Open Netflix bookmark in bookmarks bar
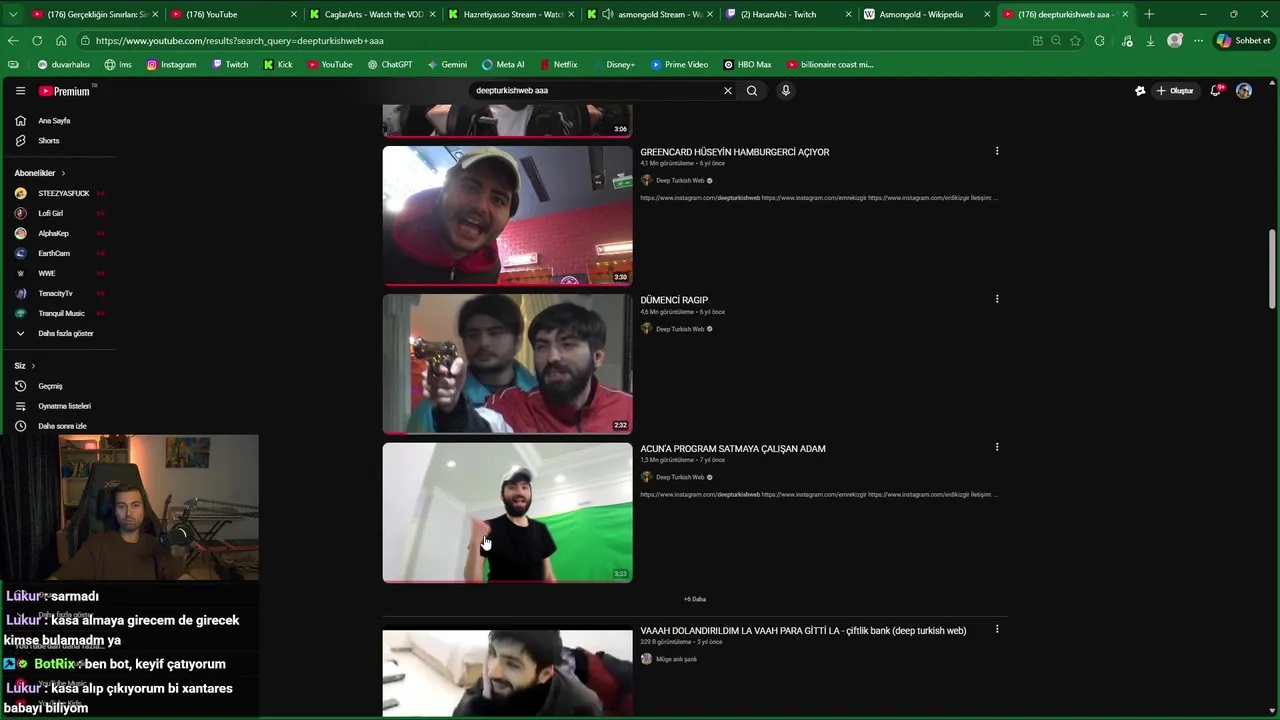This screenshot has width=1280, height=720. [558, 65]
